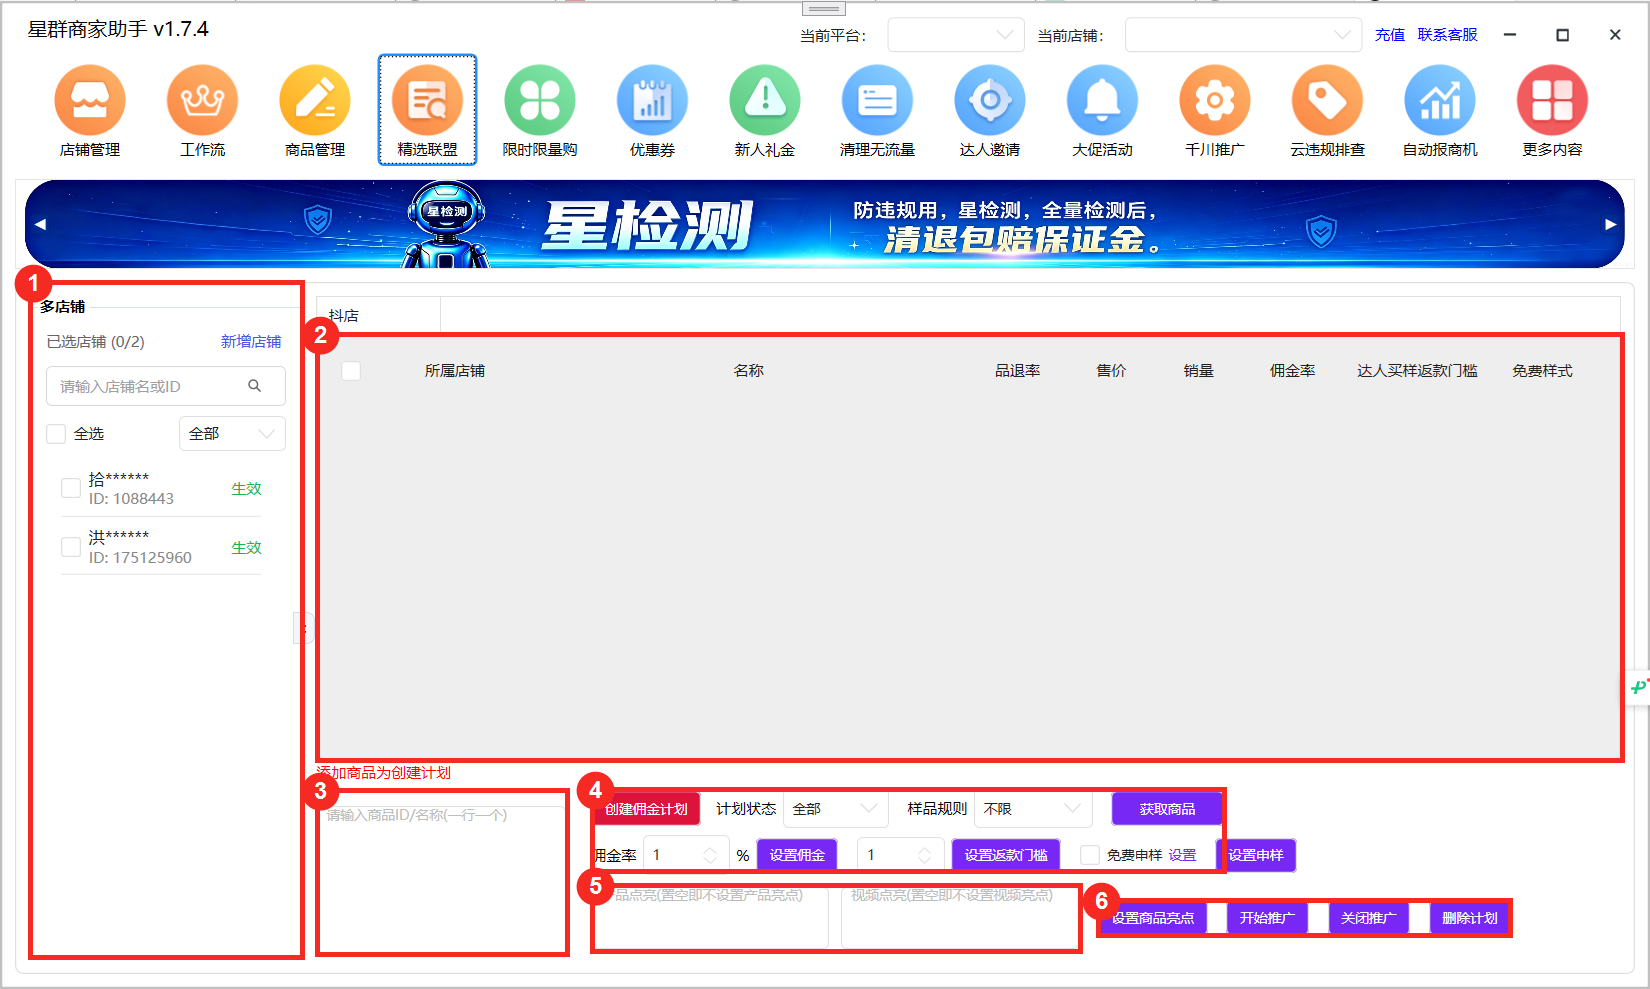Click the 创建佣金计划 button
Viewport: 1650px width, 989px height.
[646, 809]
